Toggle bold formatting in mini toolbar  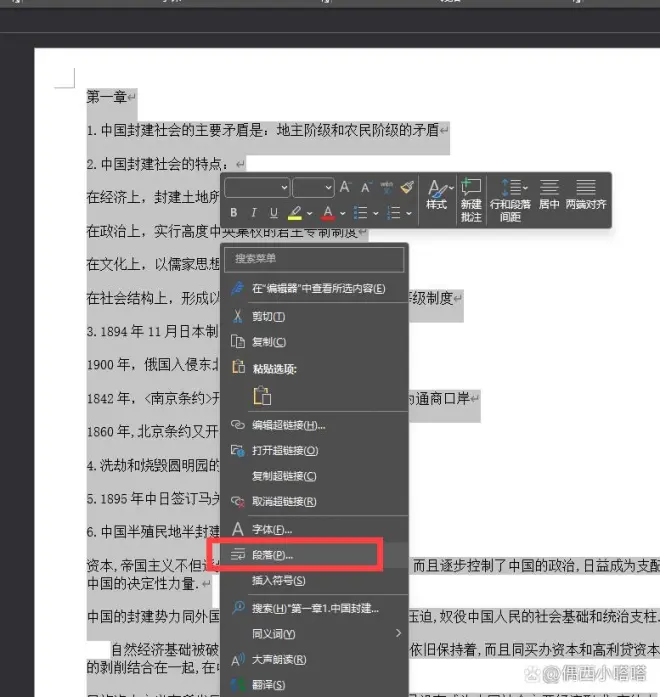point(234,213)
